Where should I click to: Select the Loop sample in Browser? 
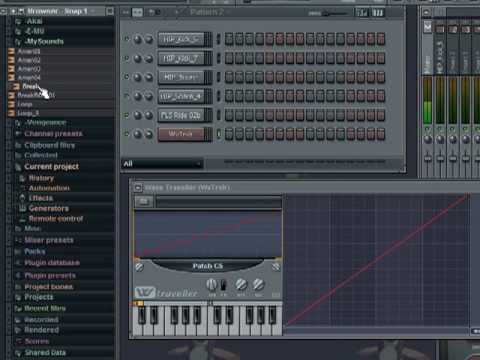(x=25, y=104)
